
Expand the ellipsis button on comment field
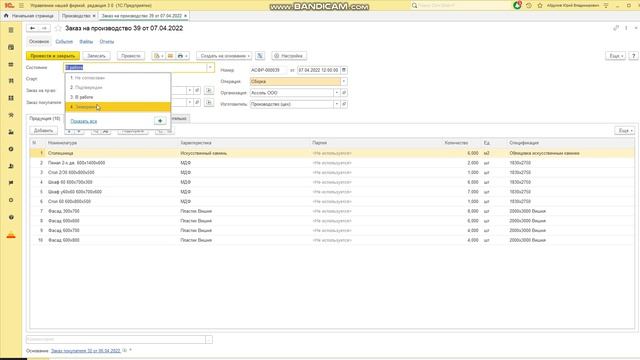(x=209, y=339)
